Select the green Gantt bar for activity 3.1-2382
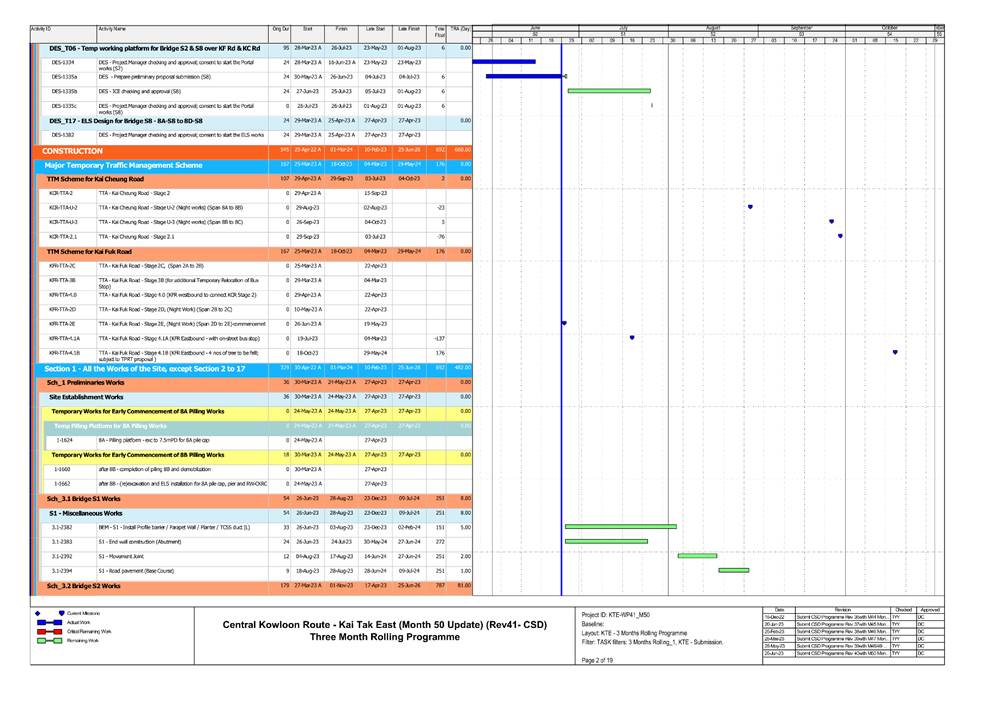Screen dimensions: 1001x708 620,526
